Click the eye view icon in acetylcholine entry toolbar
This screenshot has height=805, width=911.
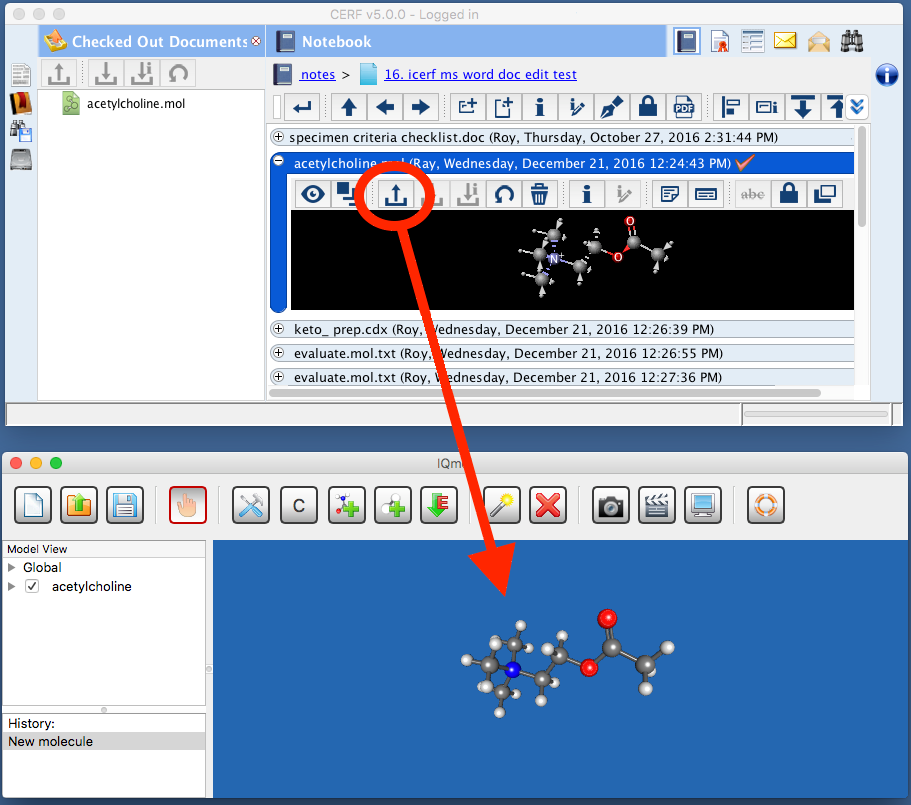(x=313, y=194)
